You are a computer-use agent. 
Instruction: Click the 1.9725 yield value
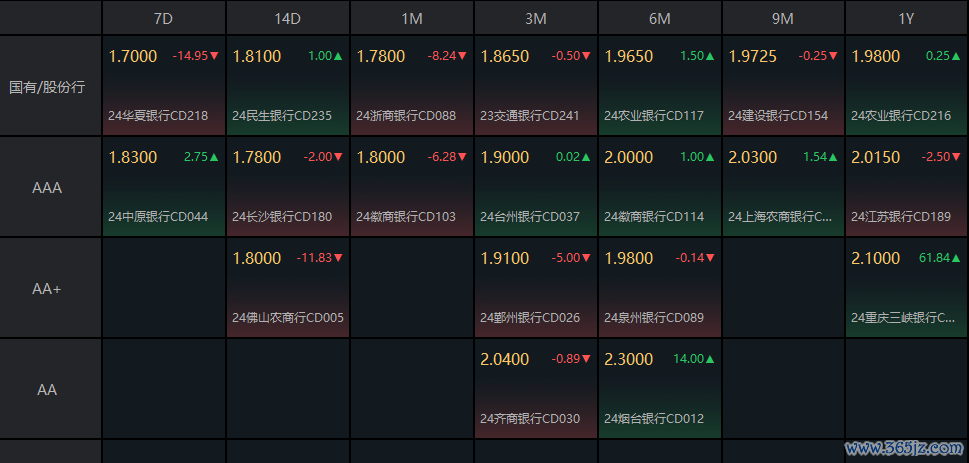tap(753, 56)
